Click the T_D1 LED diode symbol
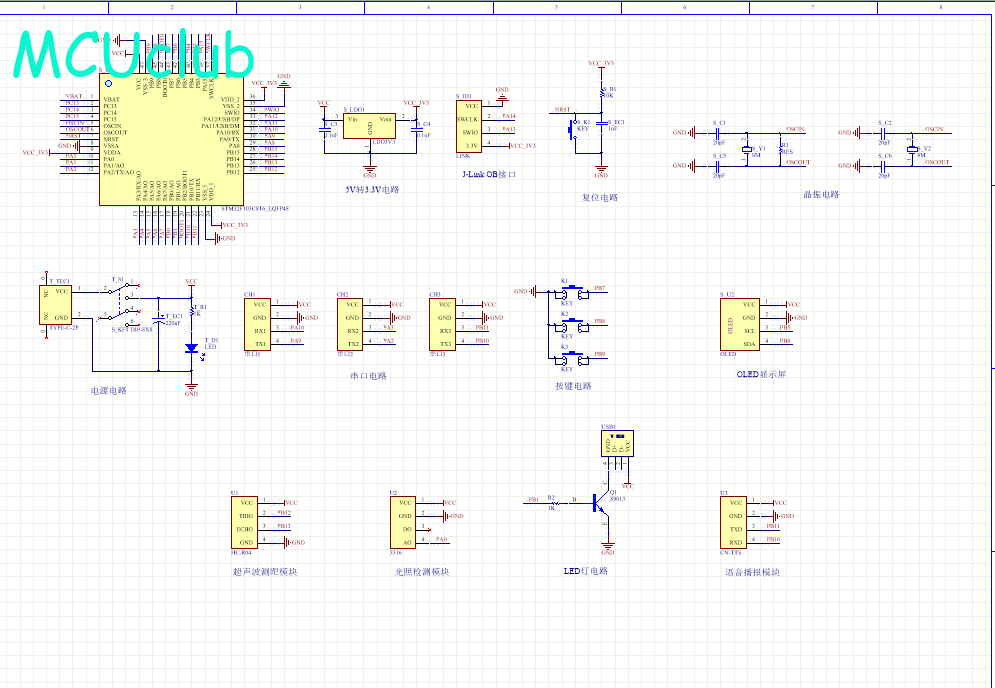This screenshot has height=688, width=995. (191, 348)
